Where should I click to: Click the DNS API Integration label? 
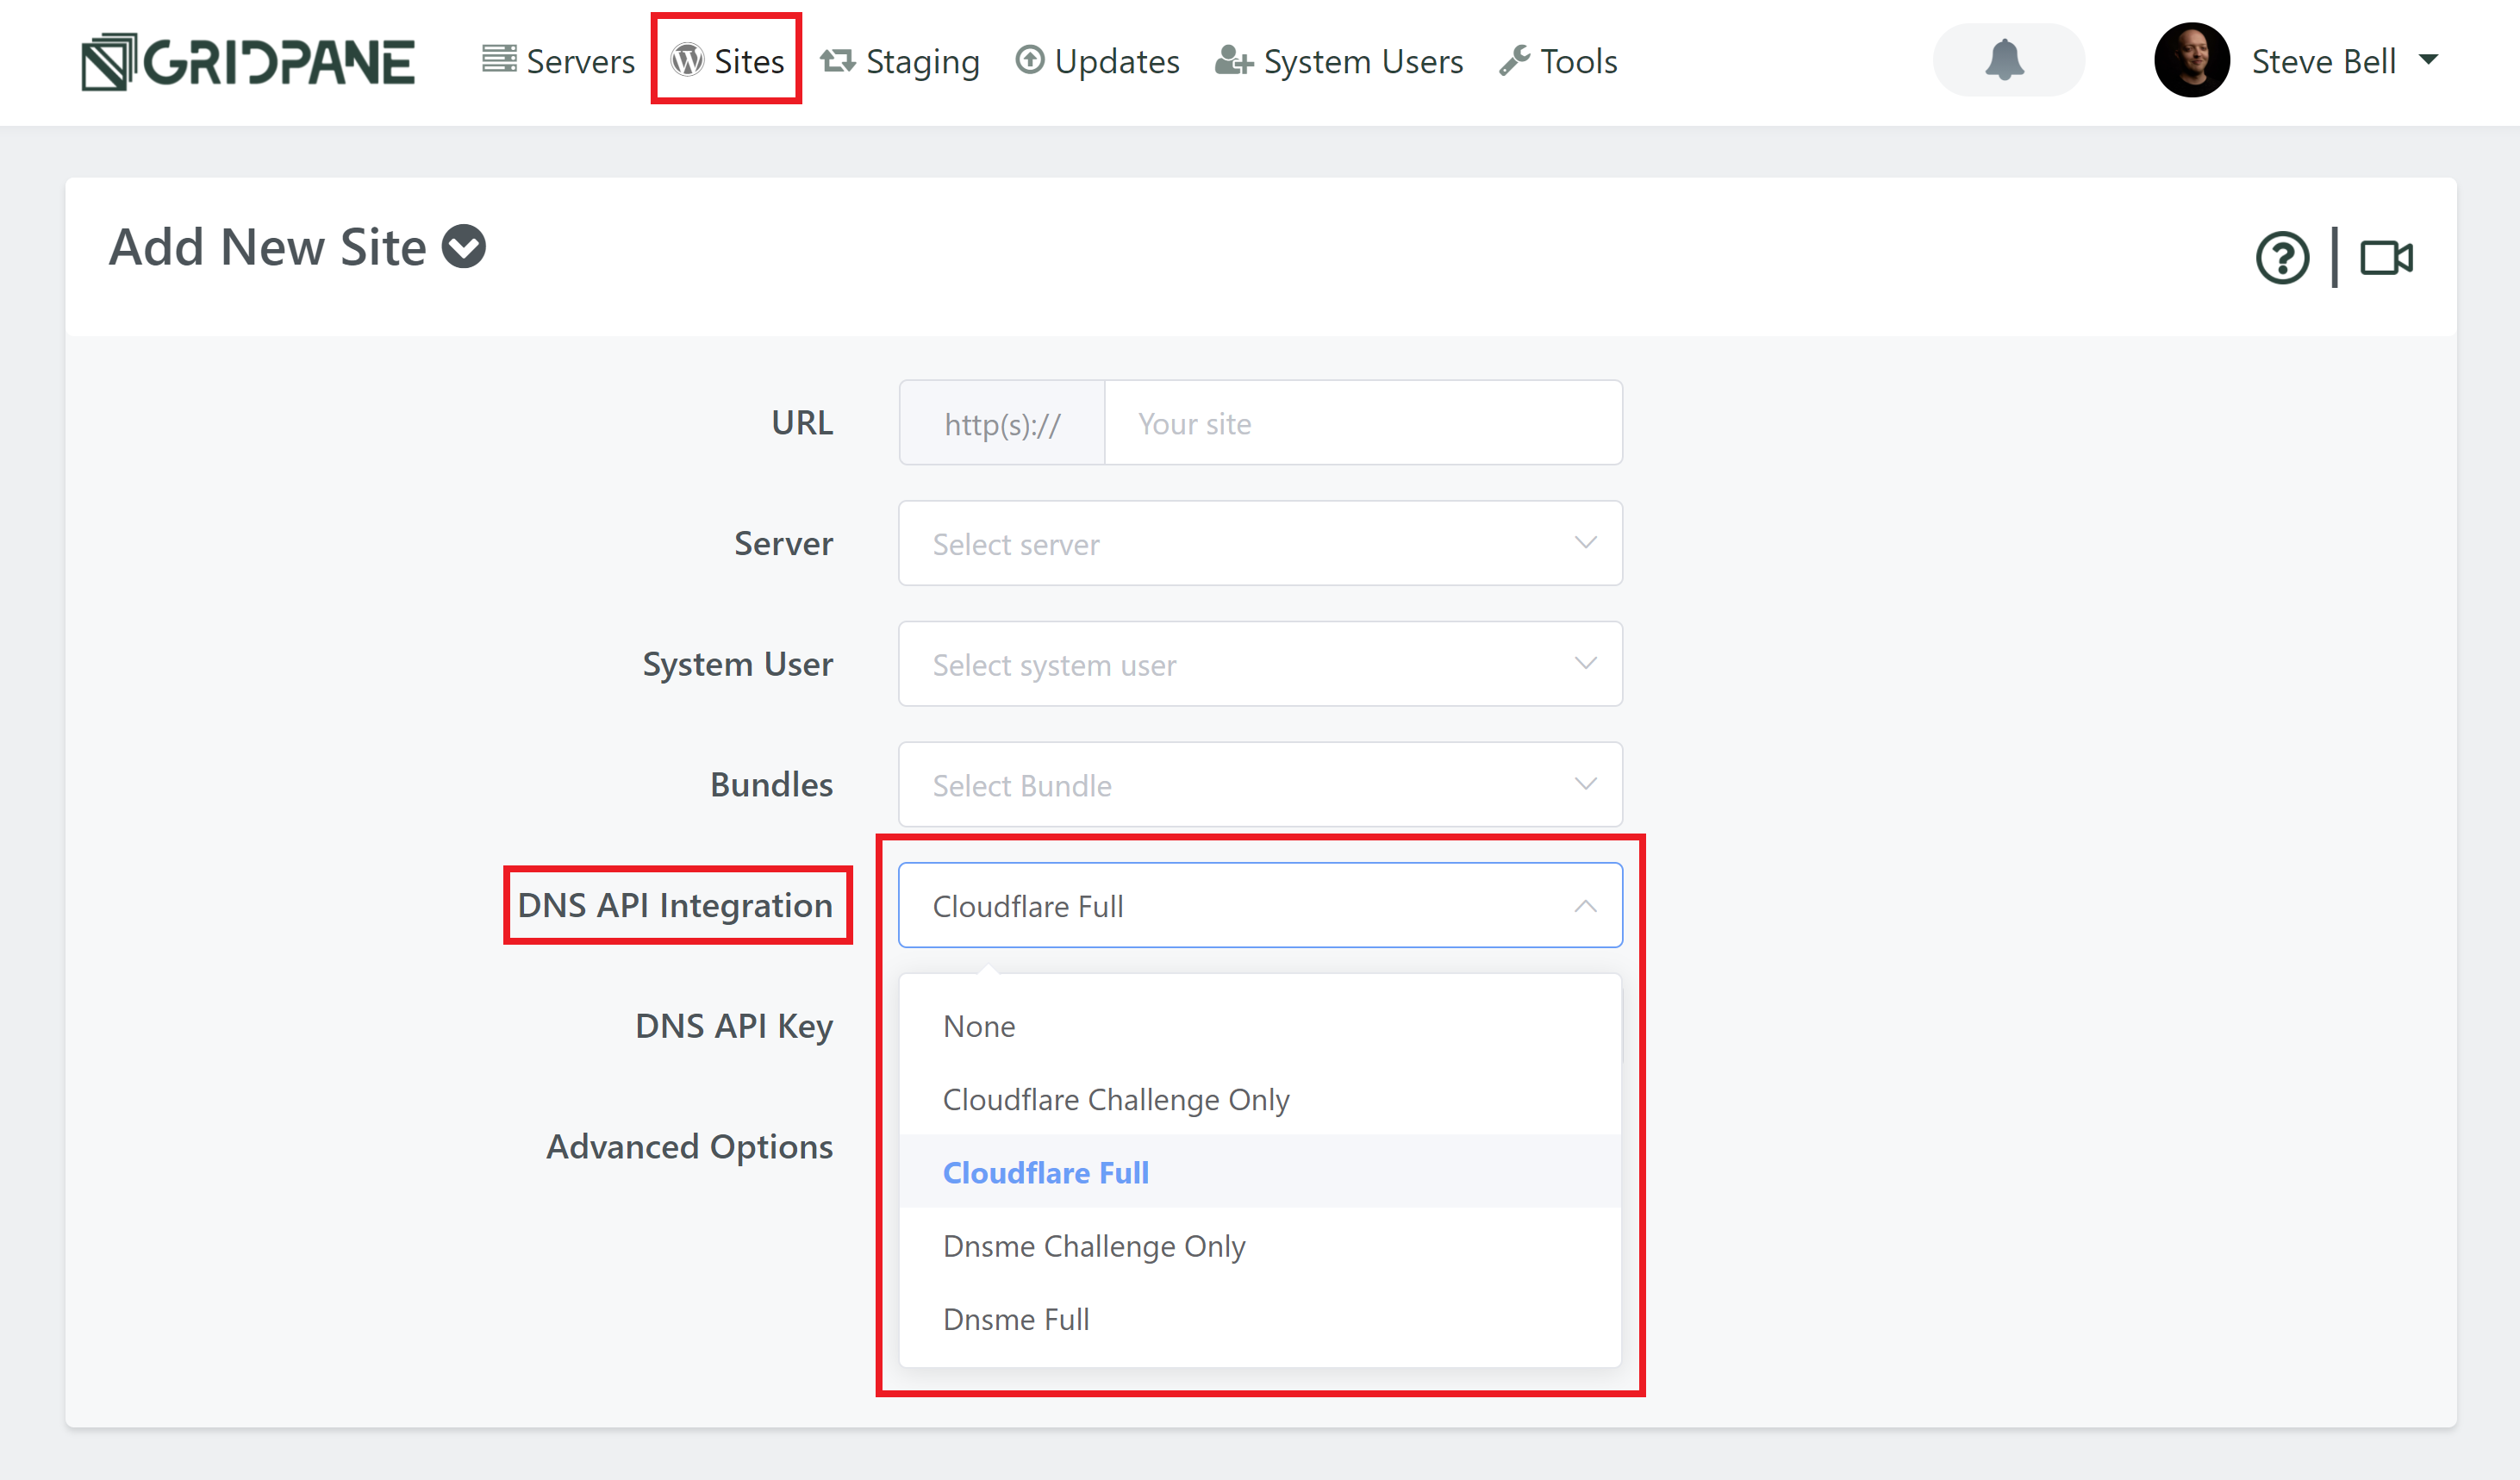click(675, 905)
